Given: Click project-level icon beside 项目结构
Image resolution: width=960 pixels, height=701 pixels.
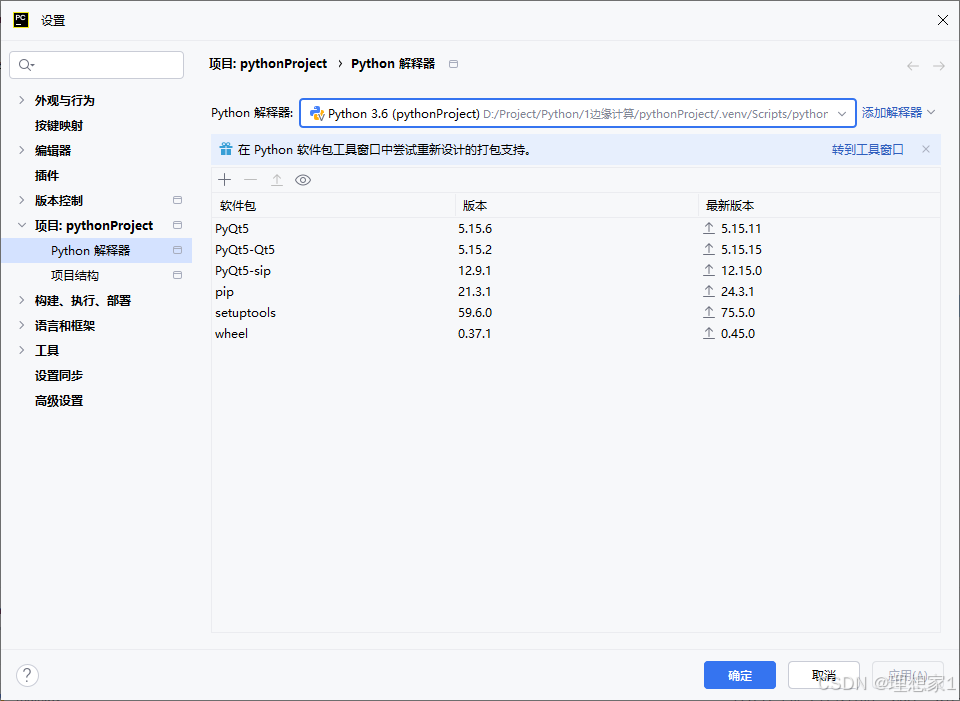Looking at the screenshot, I should [178, 276].
